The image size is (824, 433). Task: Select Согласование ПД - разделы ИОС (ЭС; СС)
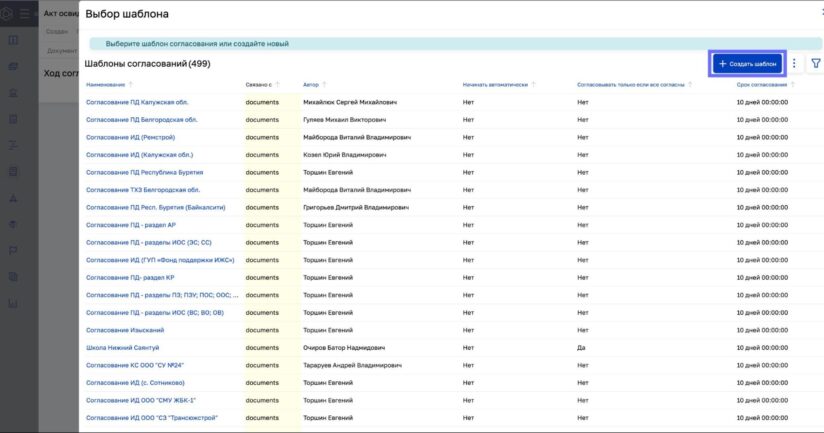149,243
